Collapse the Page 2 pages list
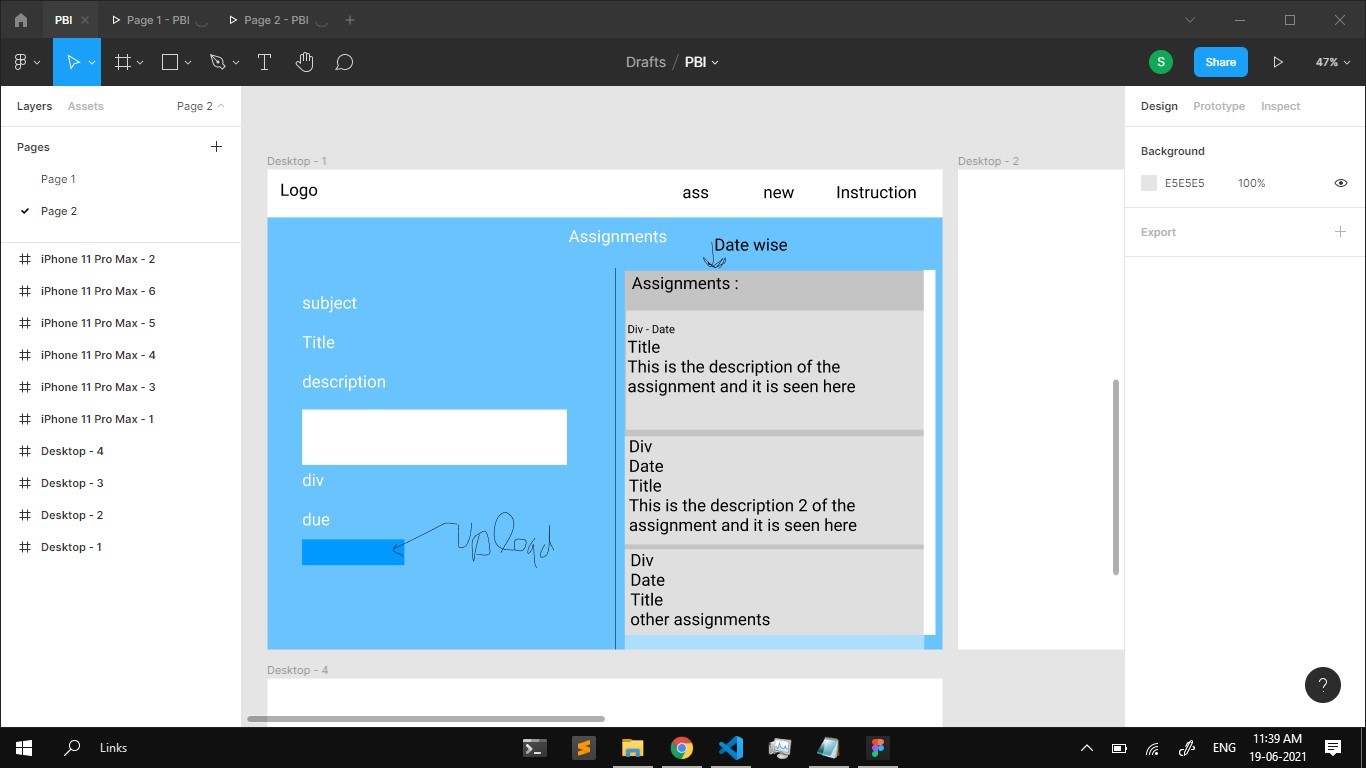This screenshot has width=1366, height=768. point(200,106)
